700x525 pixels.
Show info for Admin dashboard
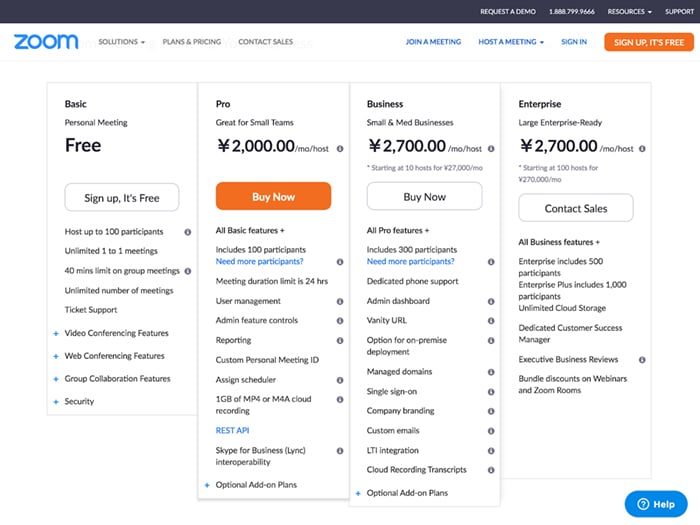(491, 301)
